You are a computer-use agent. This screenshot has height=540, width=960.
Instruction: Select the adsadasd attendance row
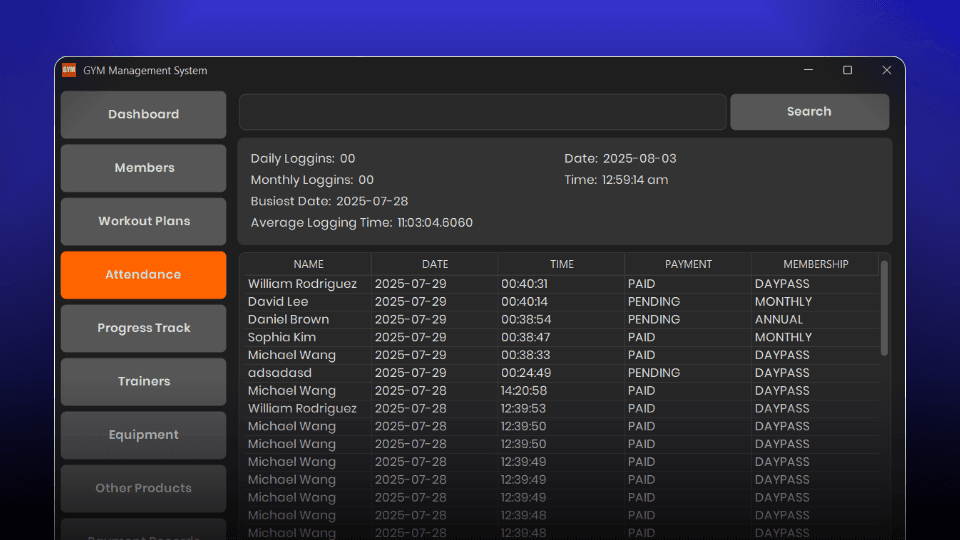[x=561, y=373]
